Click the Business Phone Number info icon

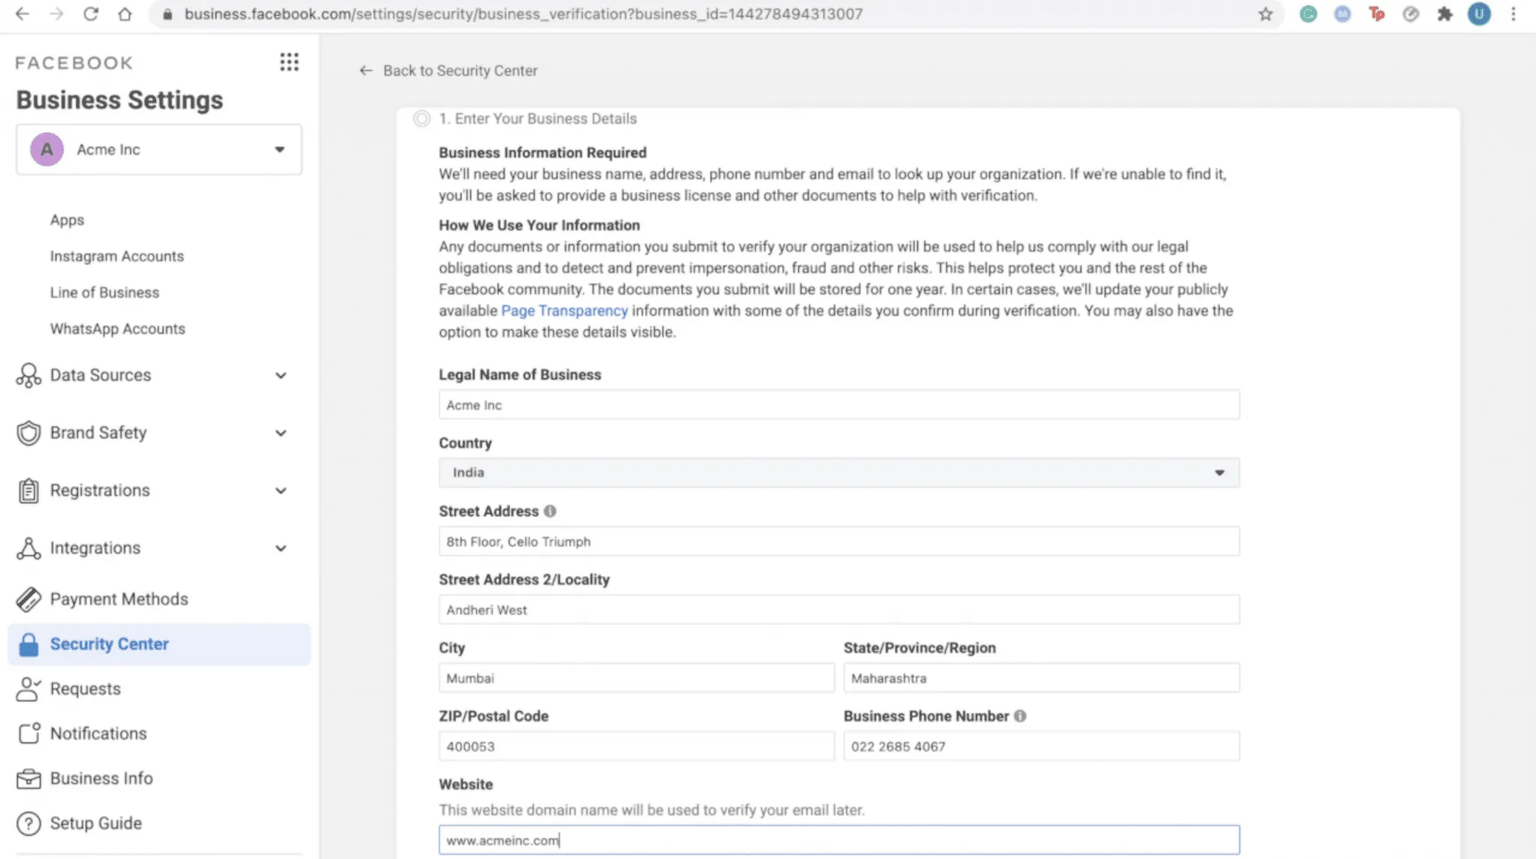1020,716
